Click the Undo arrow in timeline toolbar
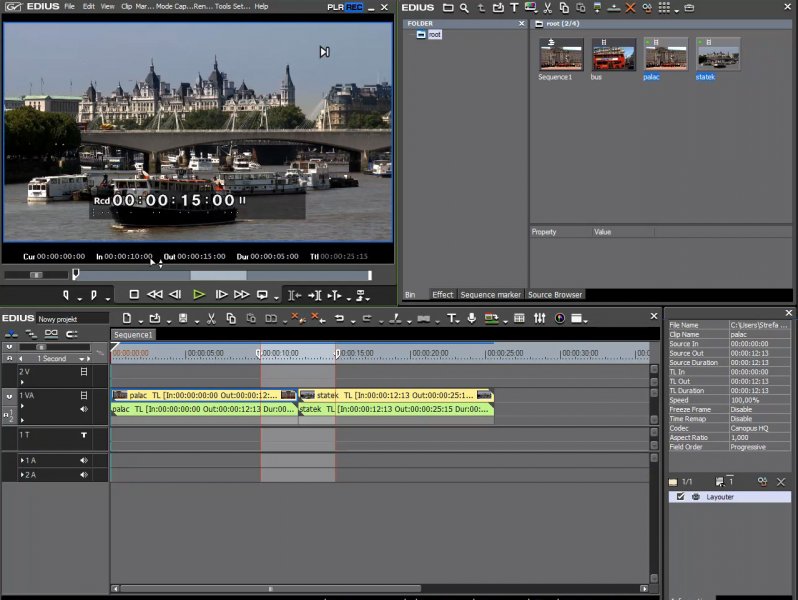 [339, 318]
